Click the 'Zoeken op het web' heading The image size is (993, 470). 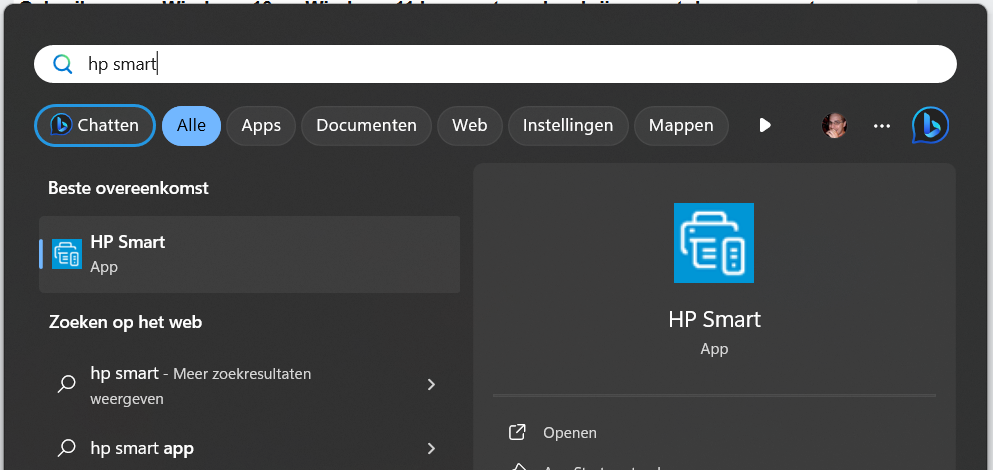click(x=125, y=322)
